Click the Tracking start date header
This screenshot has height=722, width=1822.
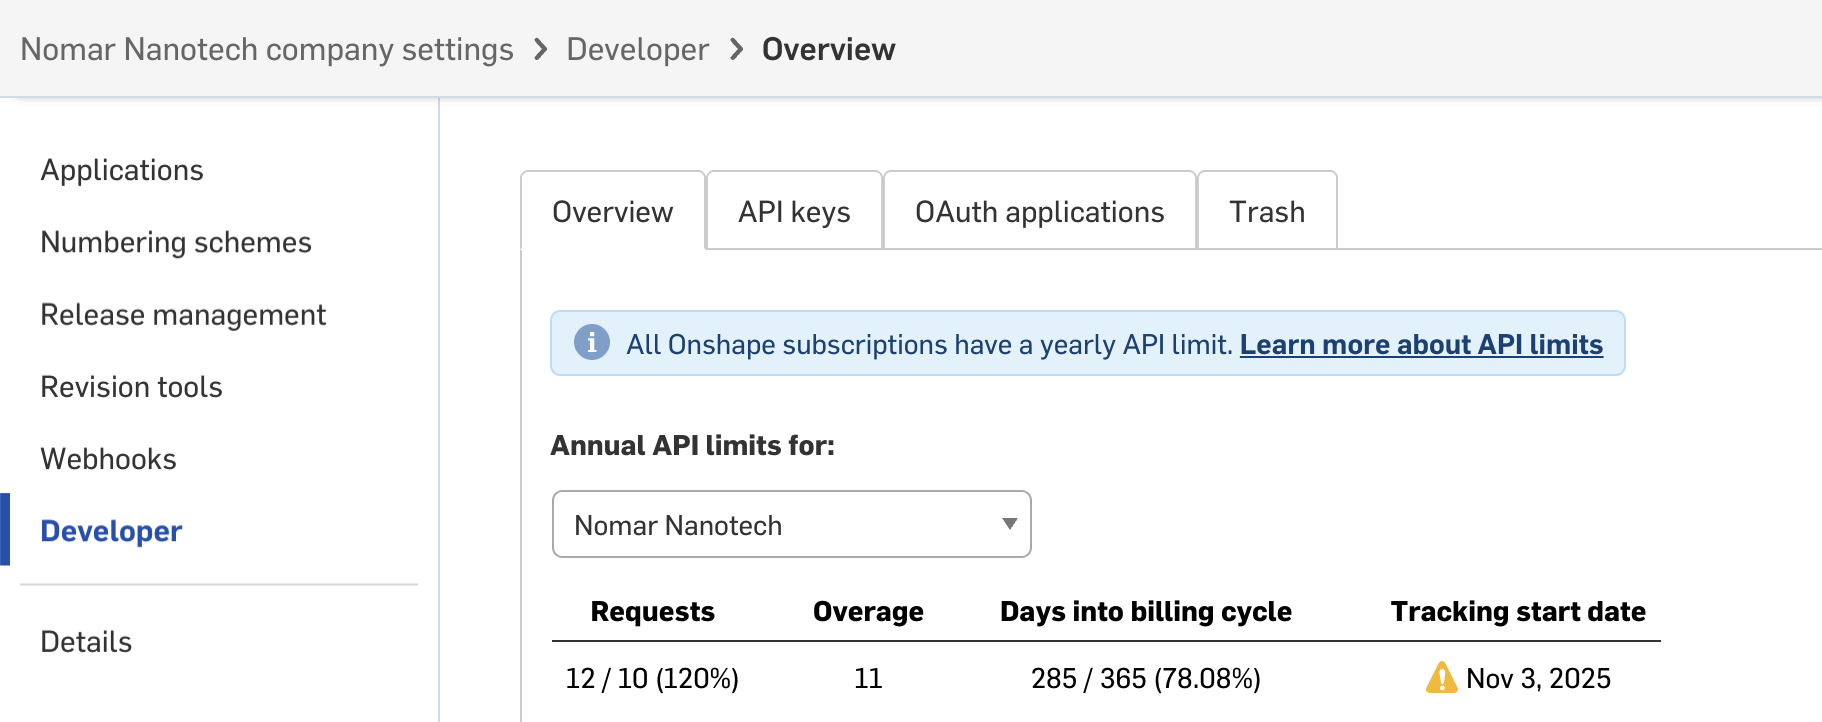[x=1518, y=611]
